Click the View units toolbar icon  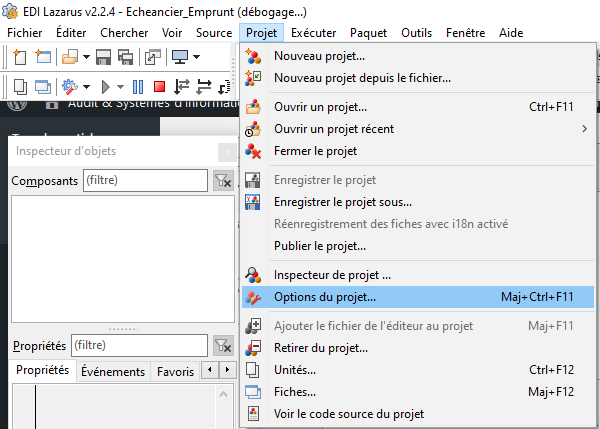(20, 87)
